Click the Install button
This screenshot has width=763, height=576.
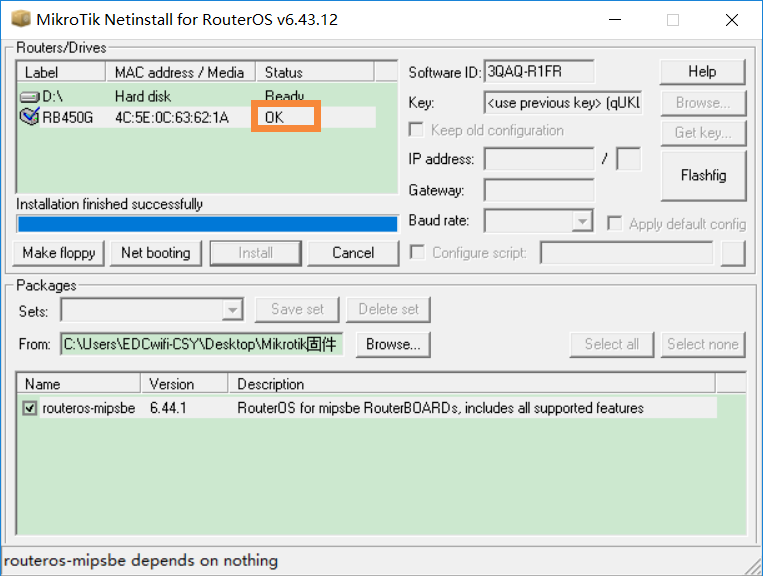coord(255,253)
